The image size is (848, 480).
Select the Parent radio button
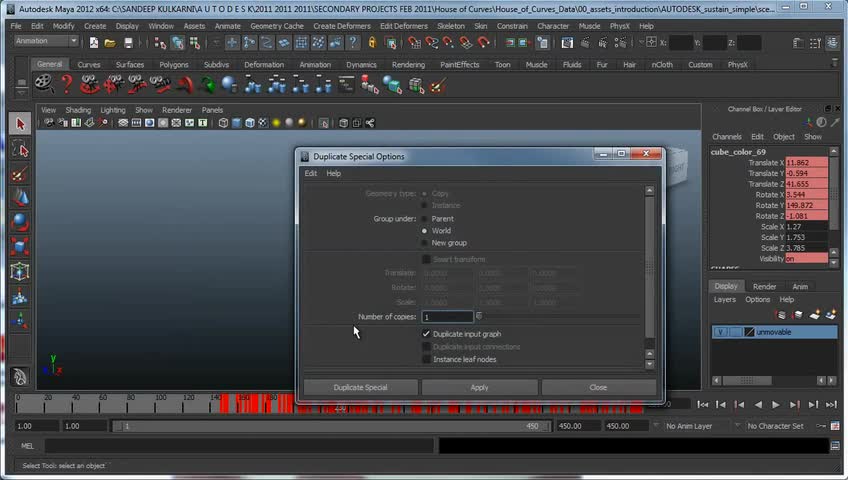click(x=424, y=218)
